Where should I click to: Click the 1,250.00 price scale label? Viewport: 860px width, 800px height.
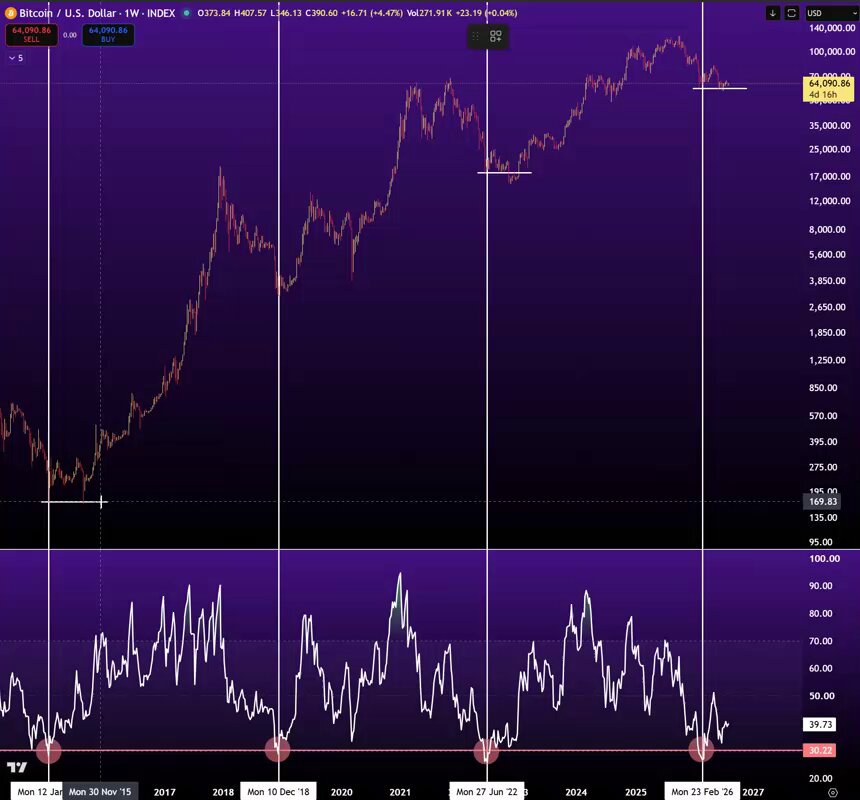(x=827, y=360)
